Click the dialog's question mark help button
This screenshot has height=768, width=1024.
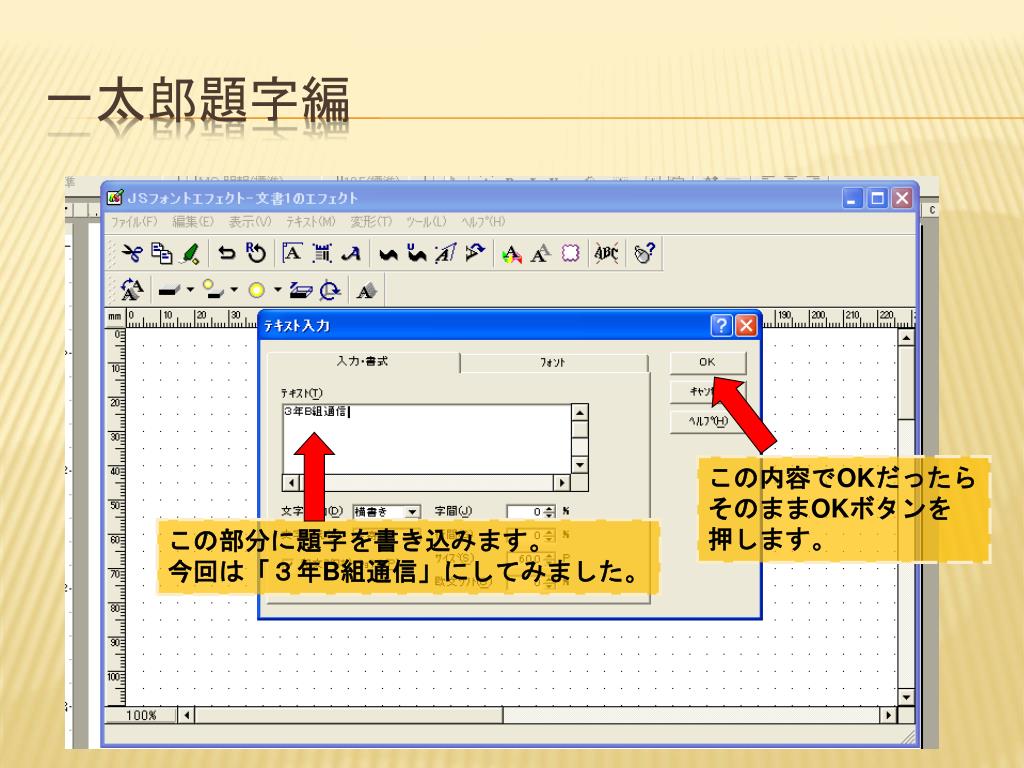[721, 325]
